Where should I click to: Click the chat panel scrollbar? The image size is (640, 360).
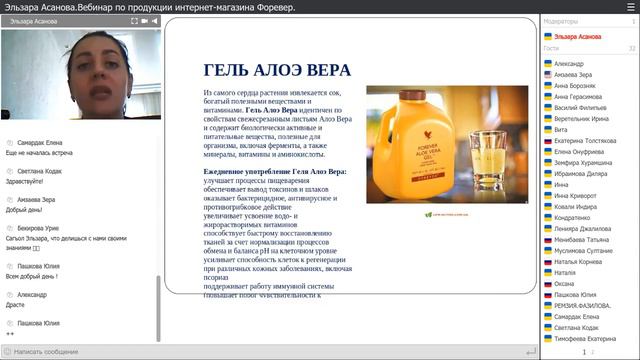[158, 308]
